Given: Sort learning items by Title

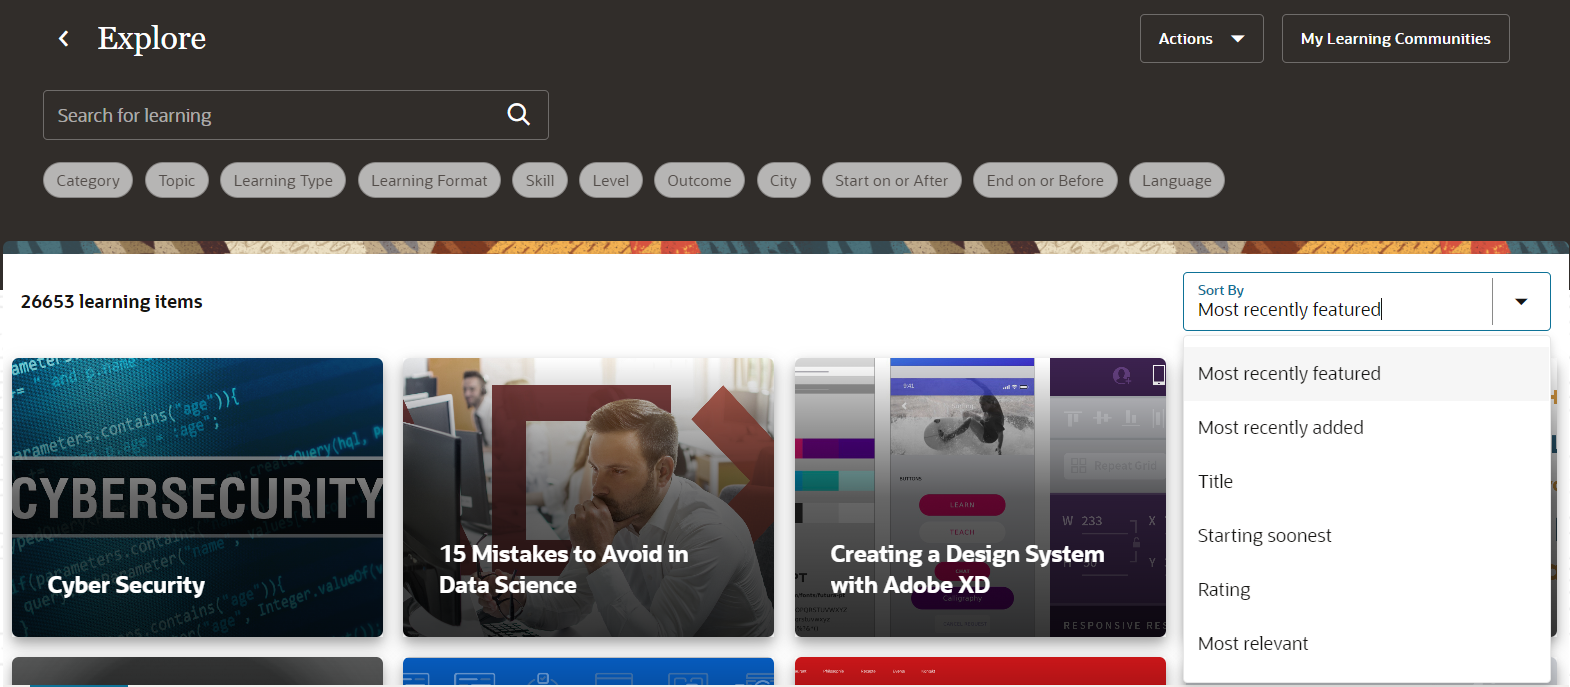Looking at the screenshot, I should (x=1366, y=482).
